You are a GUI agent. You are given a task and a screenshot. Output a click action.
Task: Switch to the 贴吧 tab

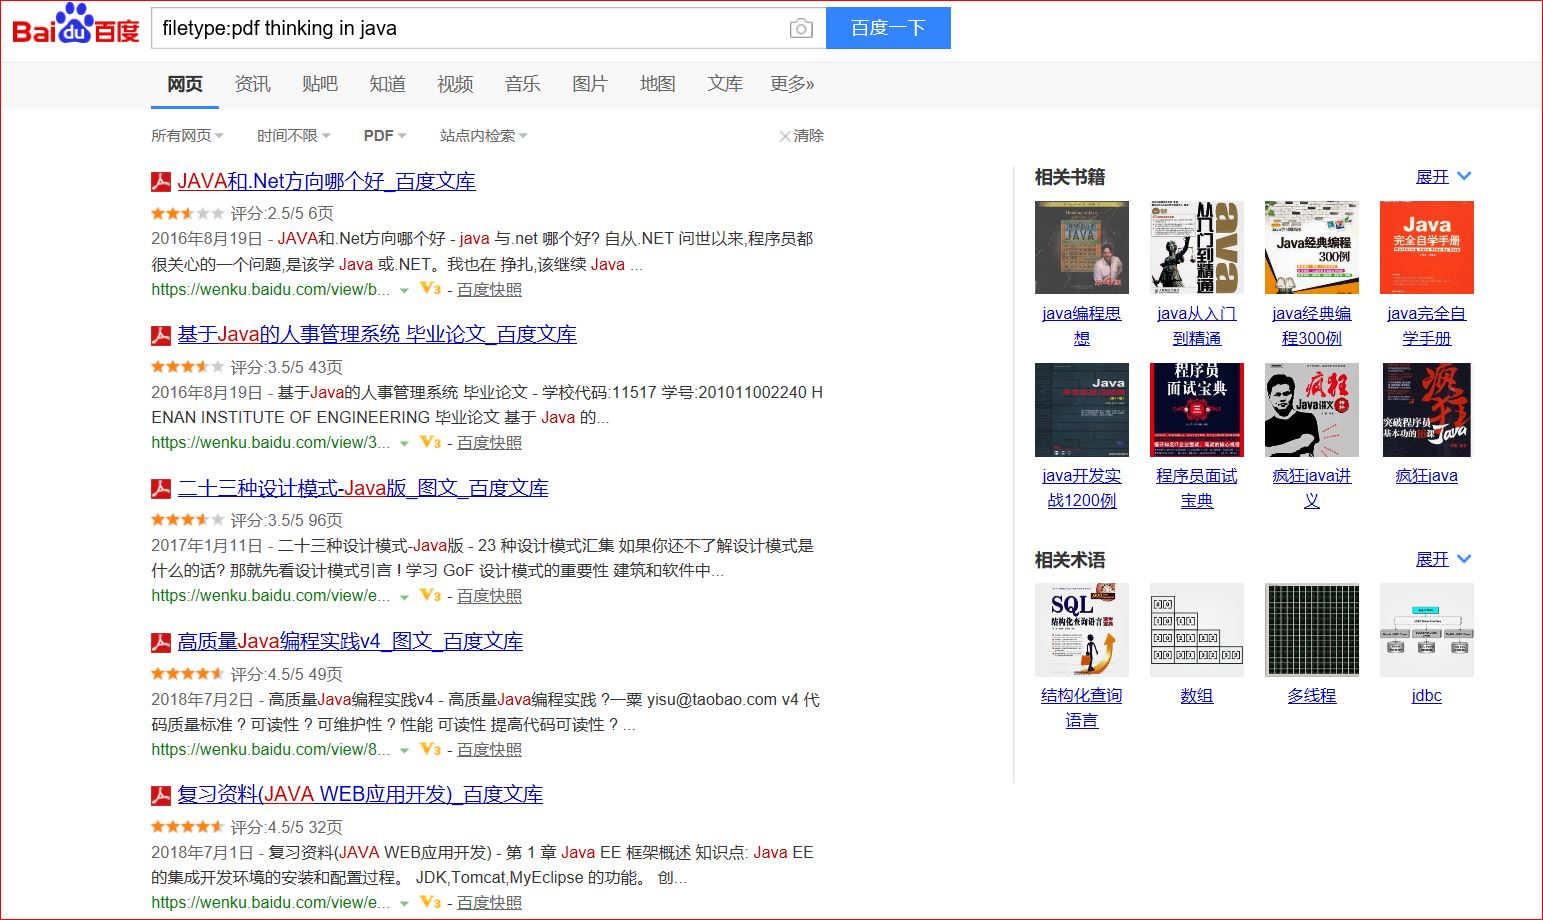320,84
